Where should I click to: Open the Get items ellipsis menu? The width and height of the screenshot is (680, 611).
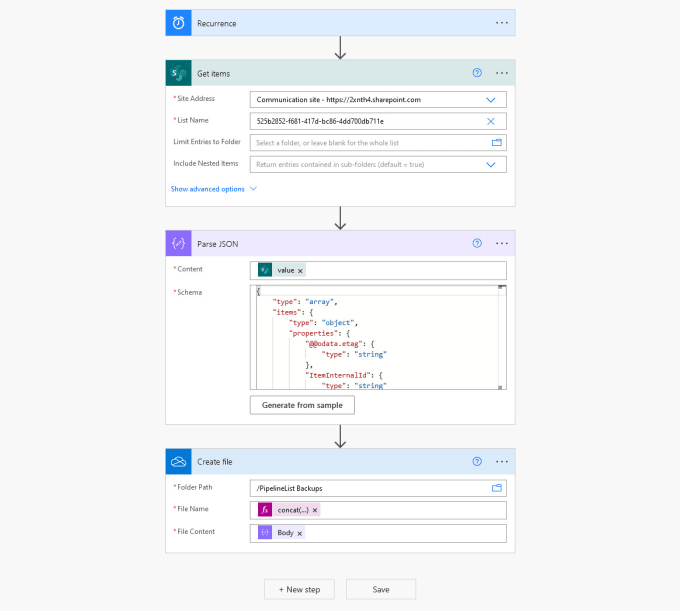coord(502,73)
